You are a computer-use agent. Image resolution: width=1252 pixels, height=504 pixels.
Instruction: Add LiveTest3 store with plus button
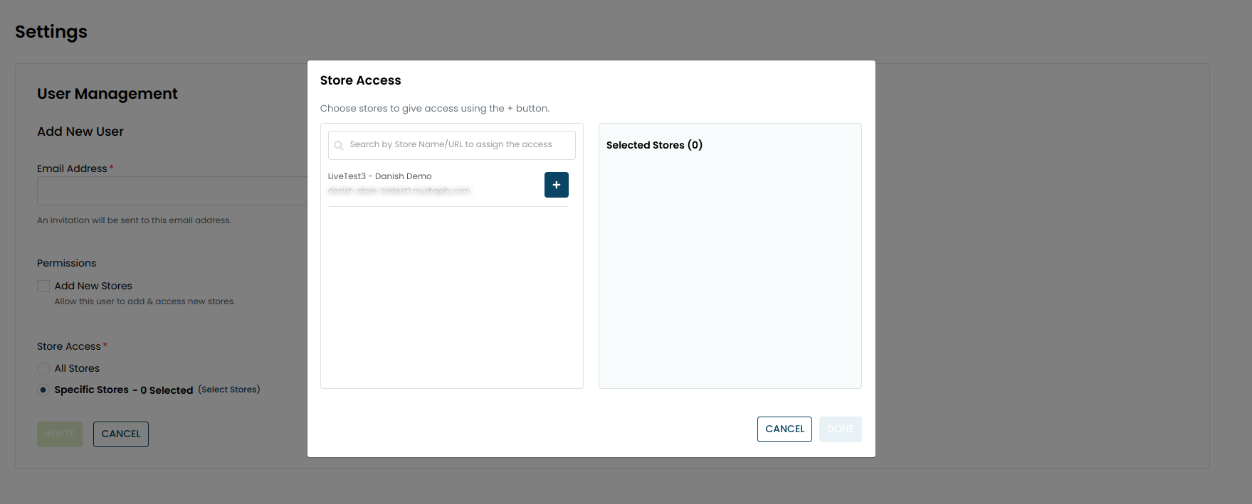tap(556, 185)
